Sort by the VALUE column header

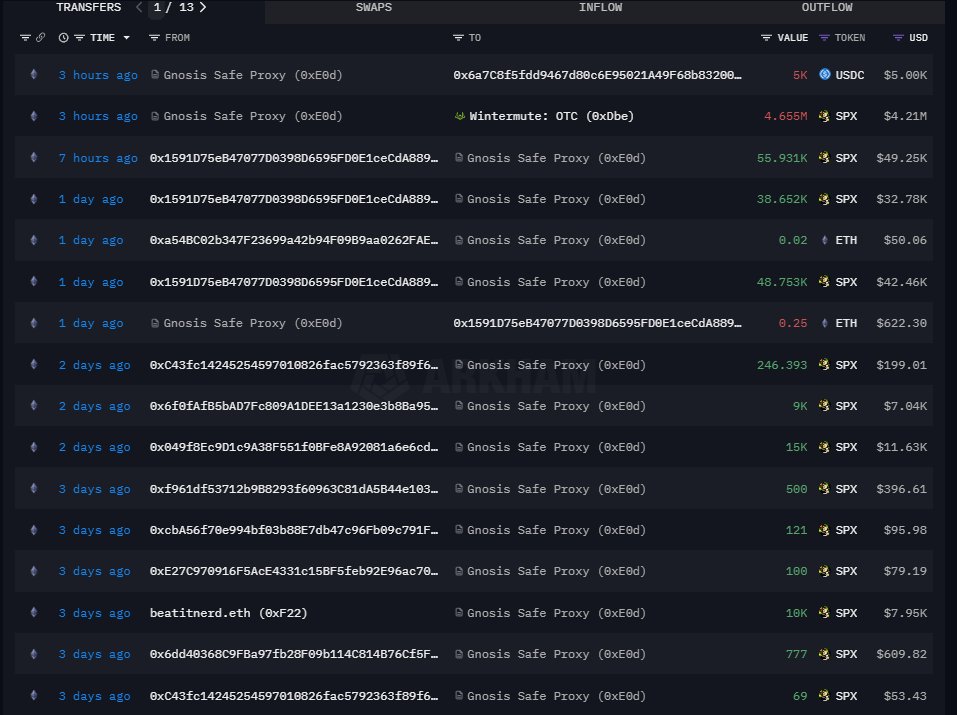[792, 38]
